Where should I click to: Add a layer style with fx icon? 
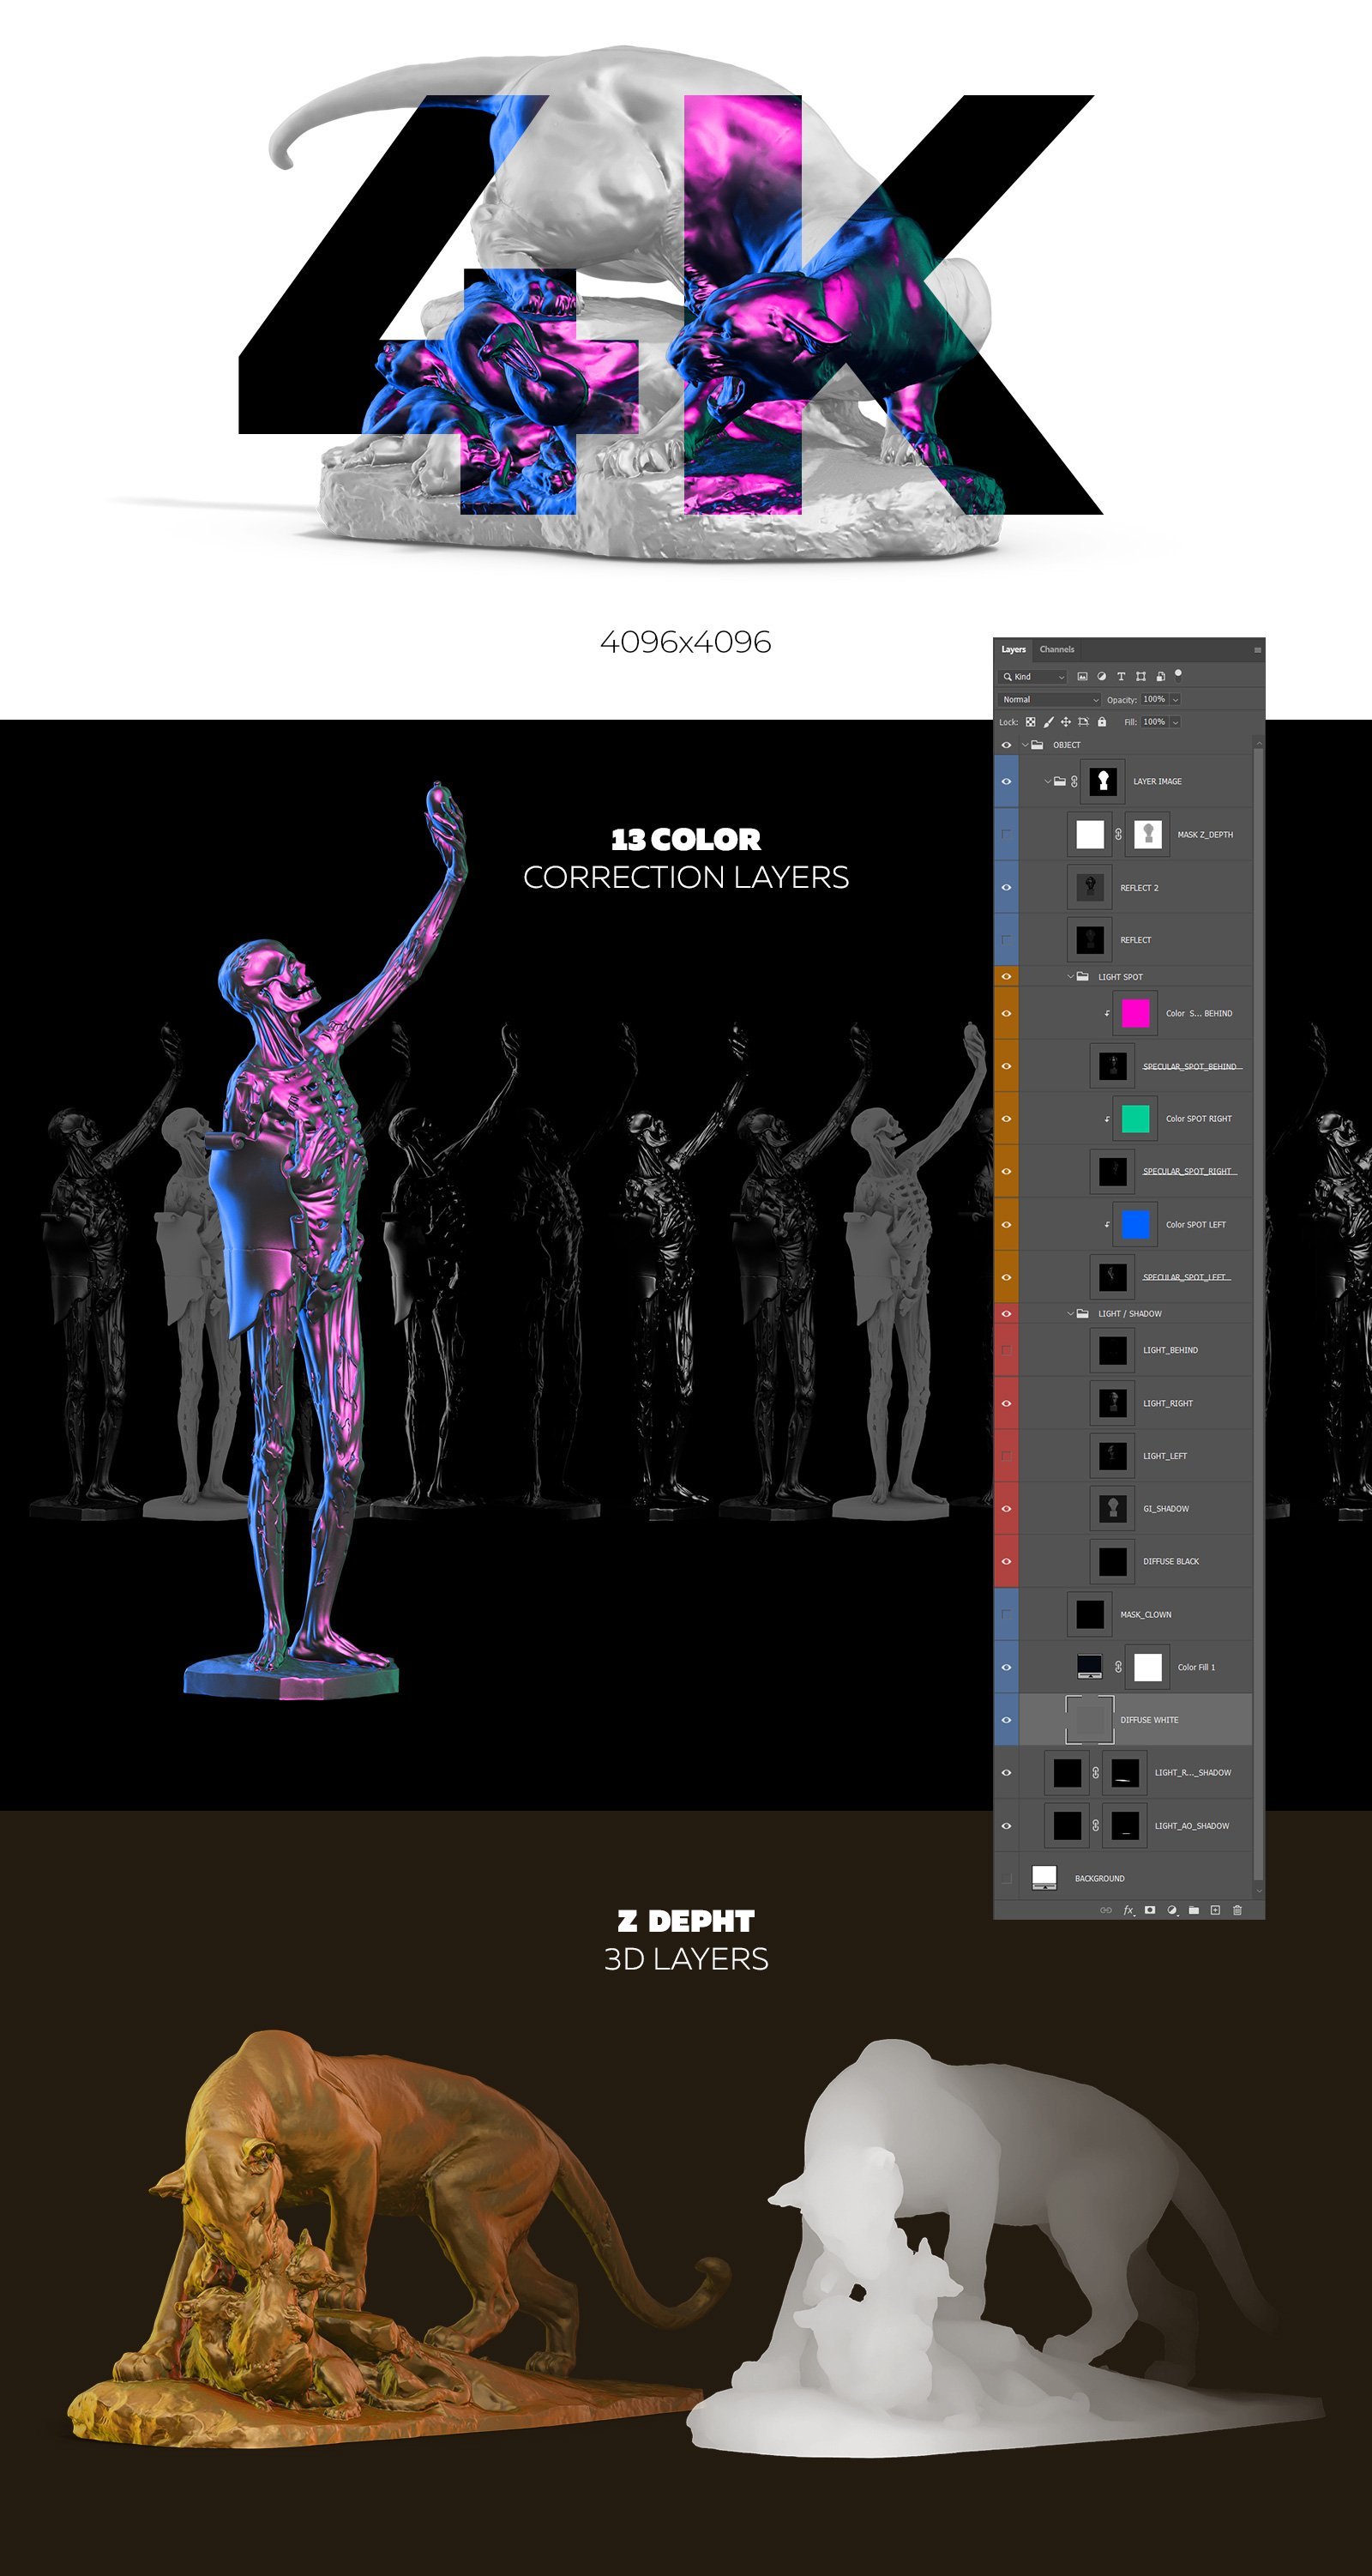coord(1128,1910)
